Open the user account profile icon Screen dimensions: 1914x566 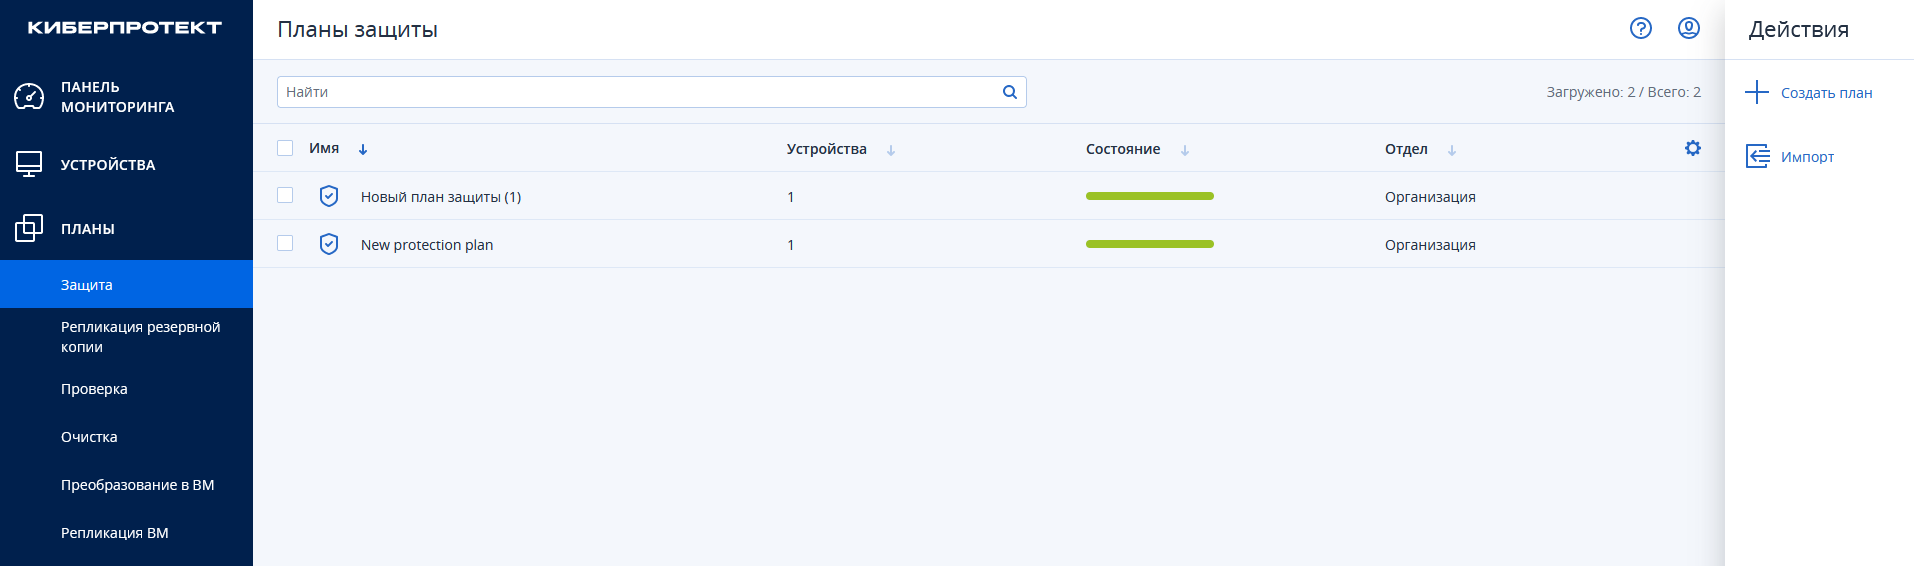click(1688, 28)
